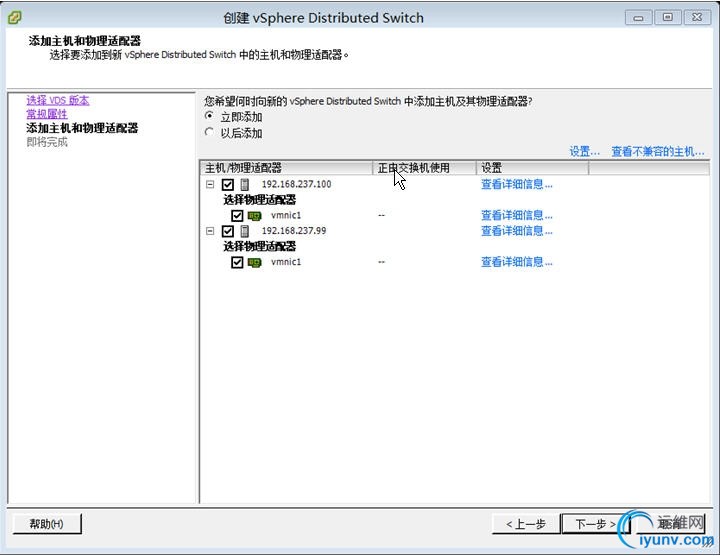This screenshot has height=556, width=720.
Task: Collapse the 192.168.237.100 host tree node
Action: pos(210,185)
